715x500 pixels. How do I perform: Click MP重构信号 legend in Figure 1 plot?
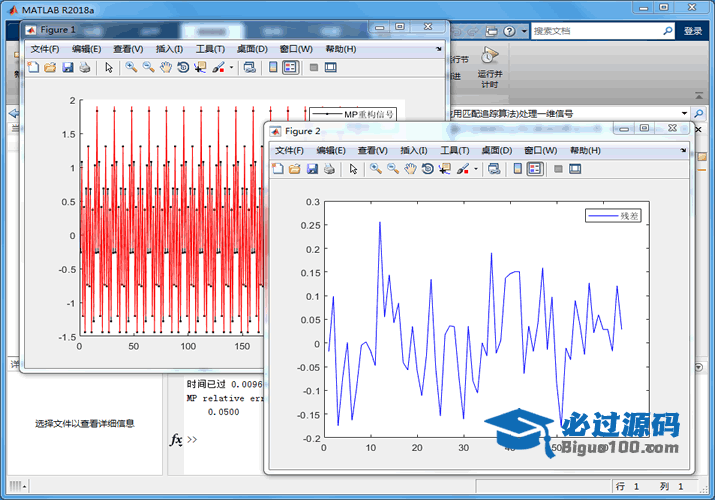353,114
